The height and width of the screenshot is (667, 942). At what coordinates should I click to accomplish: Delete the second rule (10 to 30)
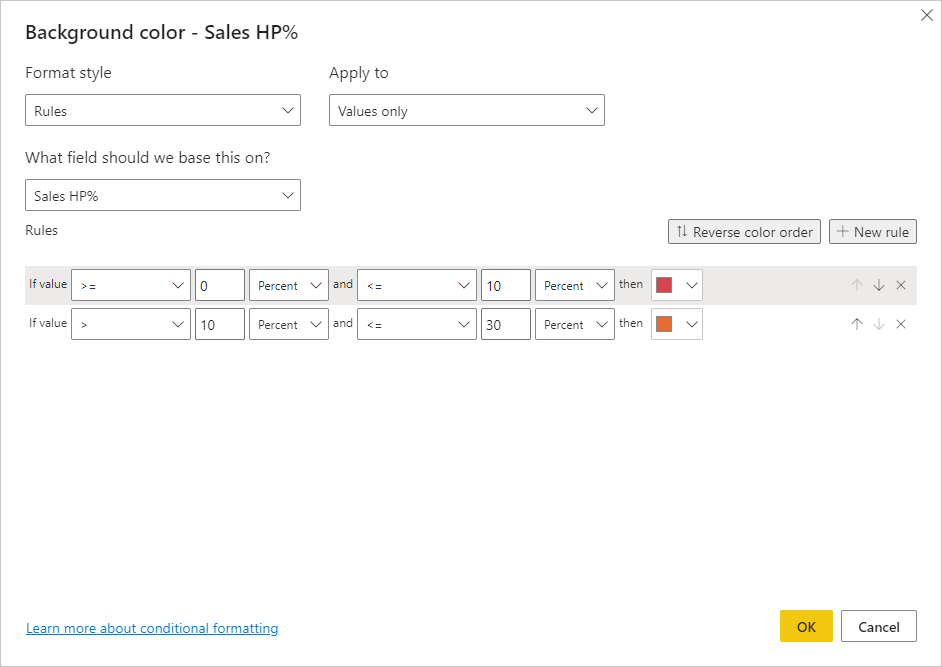tap(901, 324)
